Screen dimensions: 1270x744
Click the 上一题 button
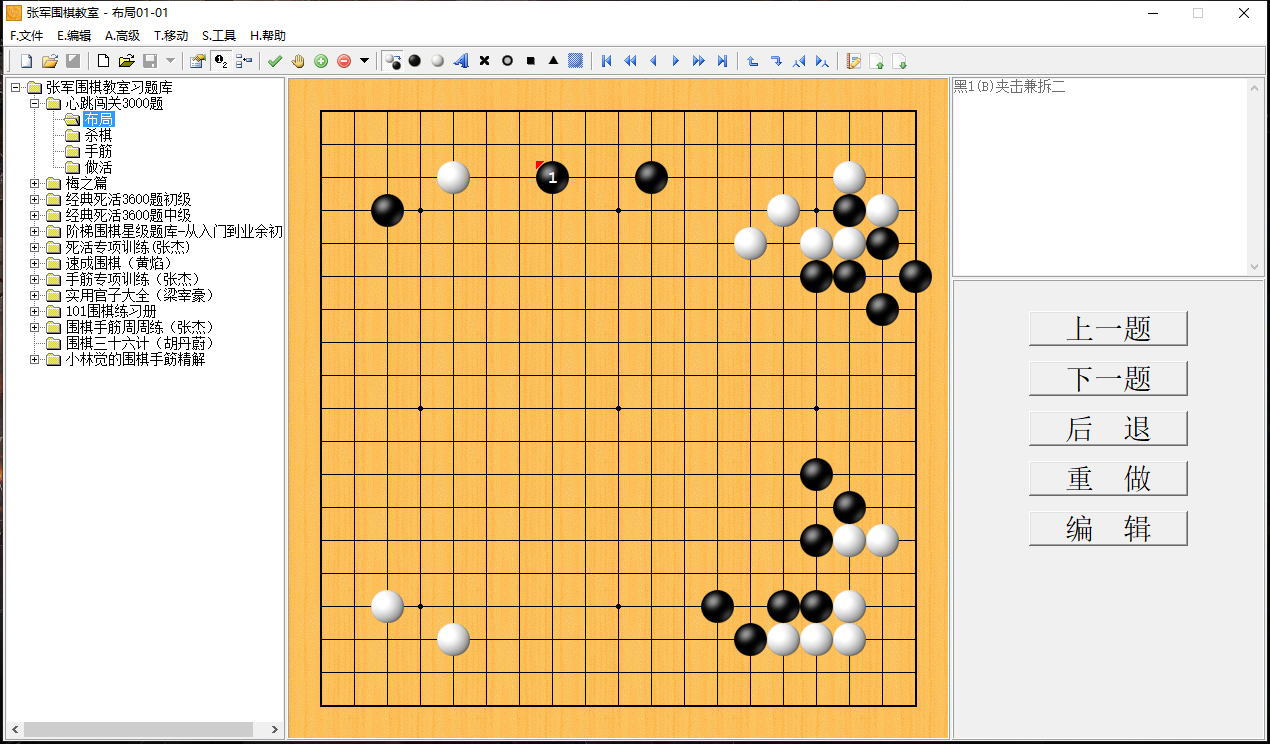click(x=1108, y=329)
